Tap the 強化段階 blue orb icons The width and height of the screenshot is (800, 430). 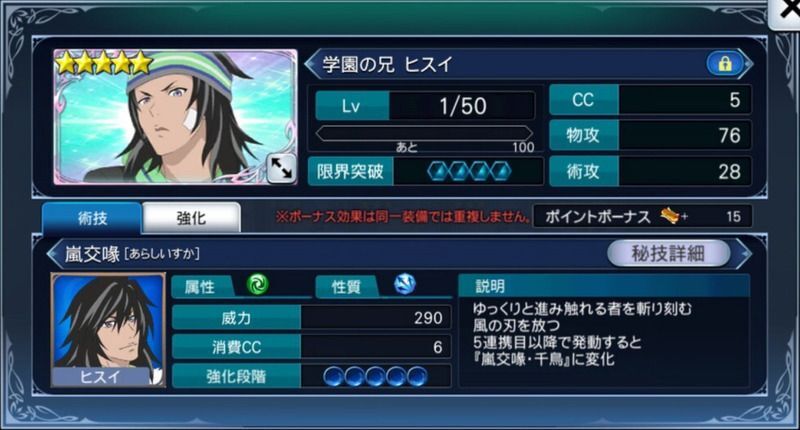(375, 376)
